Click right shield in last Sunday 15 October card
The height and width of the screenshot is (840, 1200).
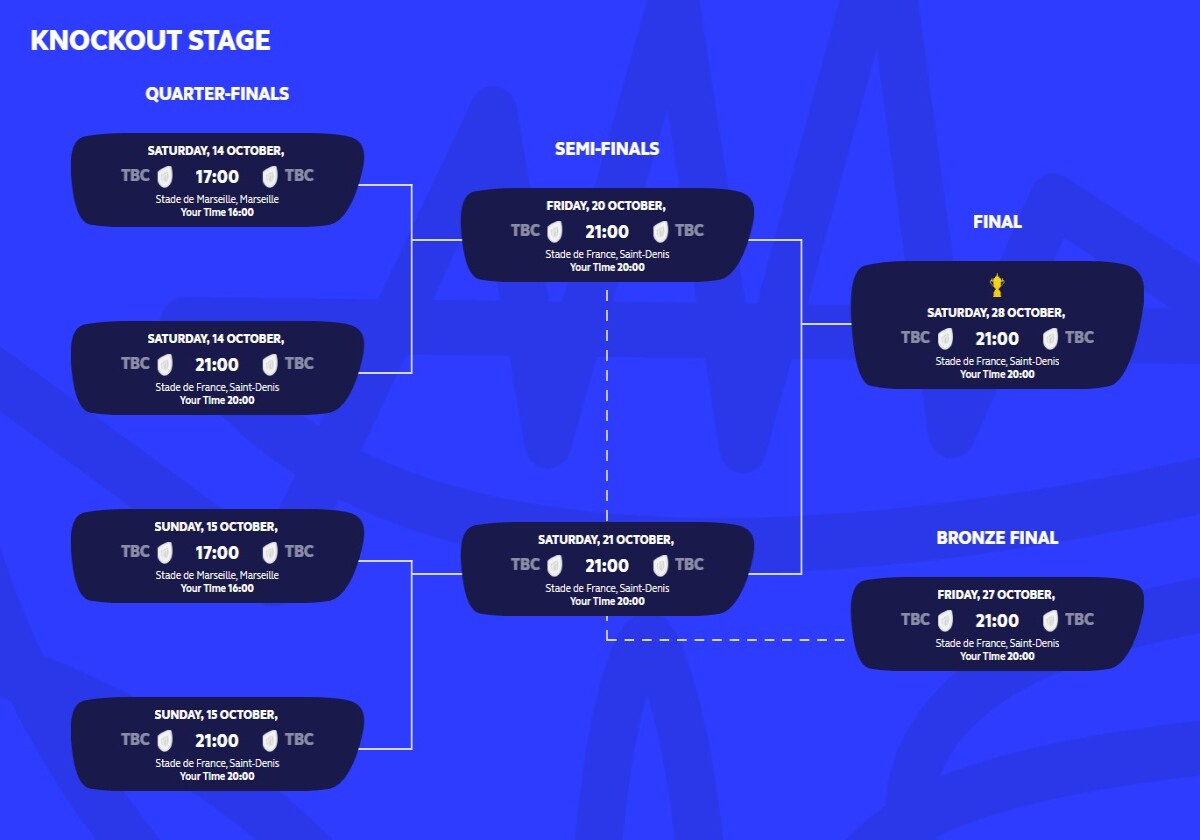pyautogui.click(x=270, y=741)
